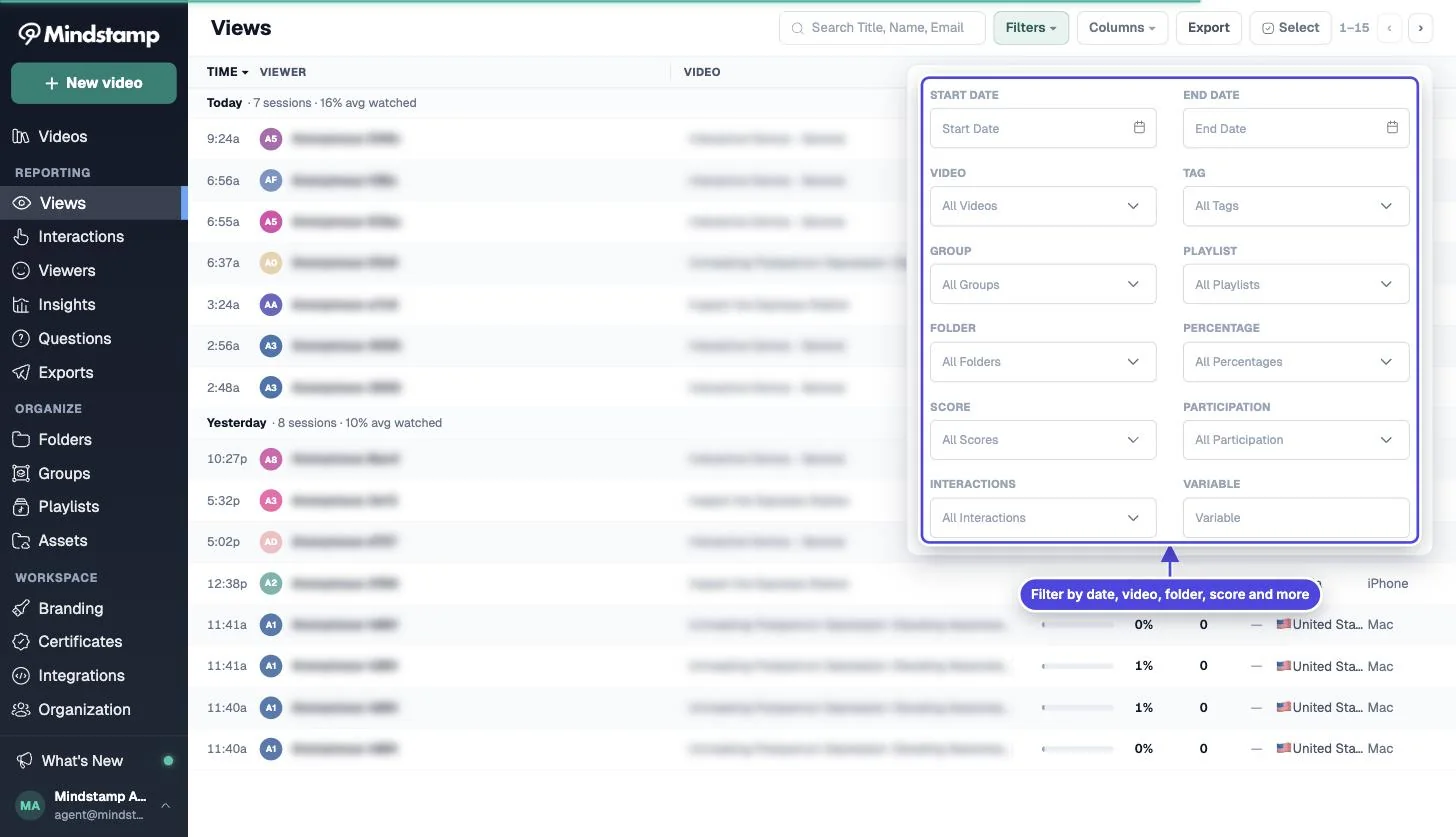Open What's New announcements
The width and height of the screenshot is (1456, 837).
click(x=94, y=760)
